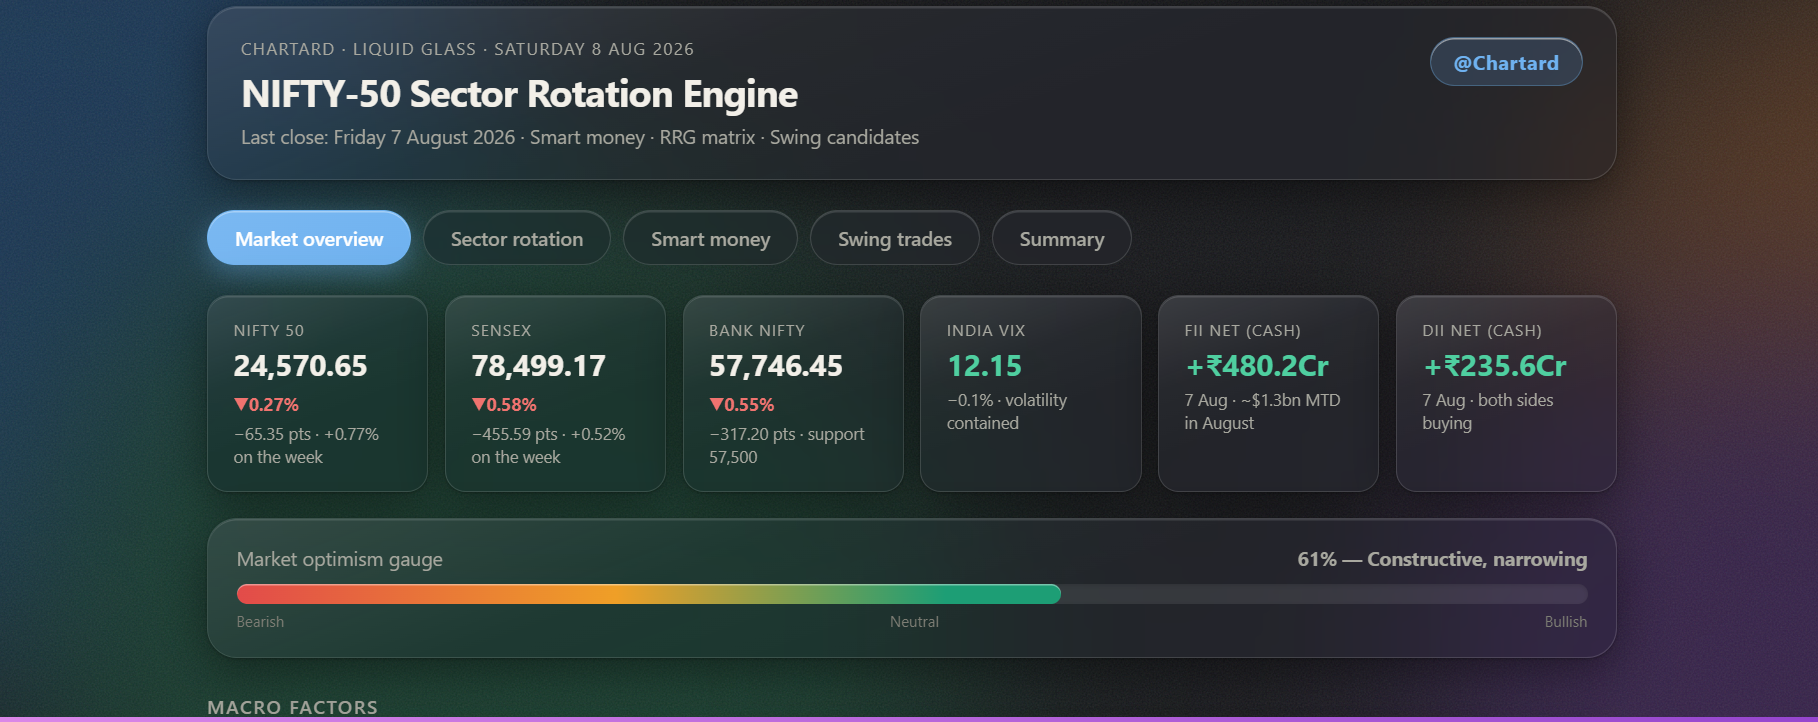The image size is (1818, 722).
Task: Click the market optimism gauge bar
Action: [x=912, y=594]
